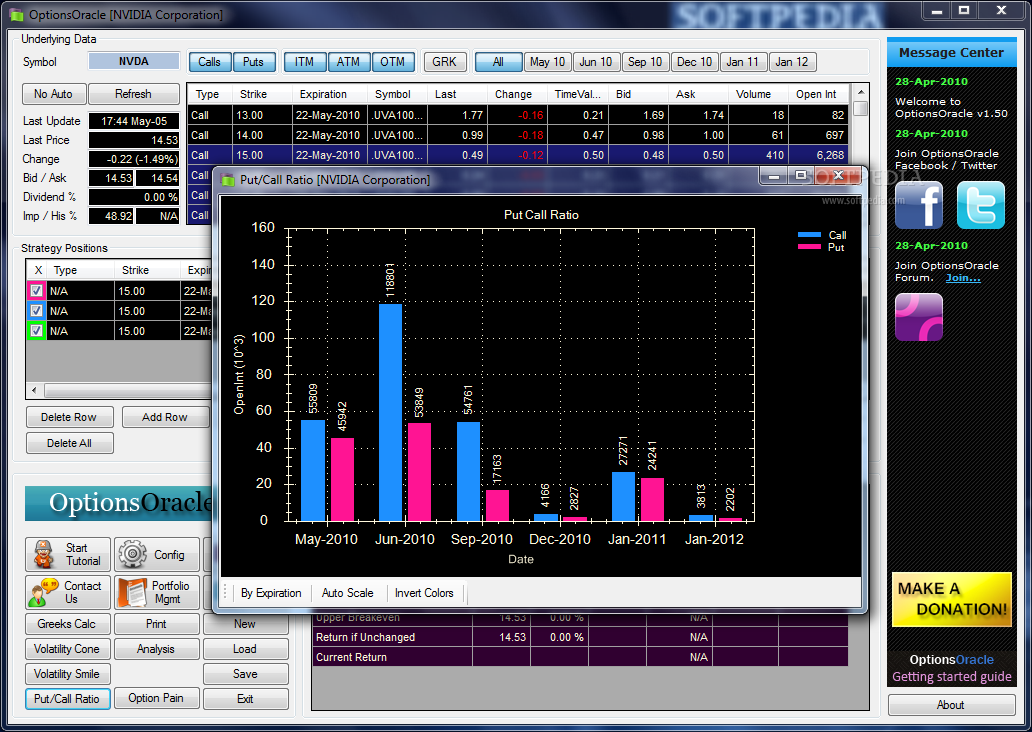Viewport: 1032px width, 732px height.
Task: Toggle the Puts filter button
Action: [x=253, y=62]
